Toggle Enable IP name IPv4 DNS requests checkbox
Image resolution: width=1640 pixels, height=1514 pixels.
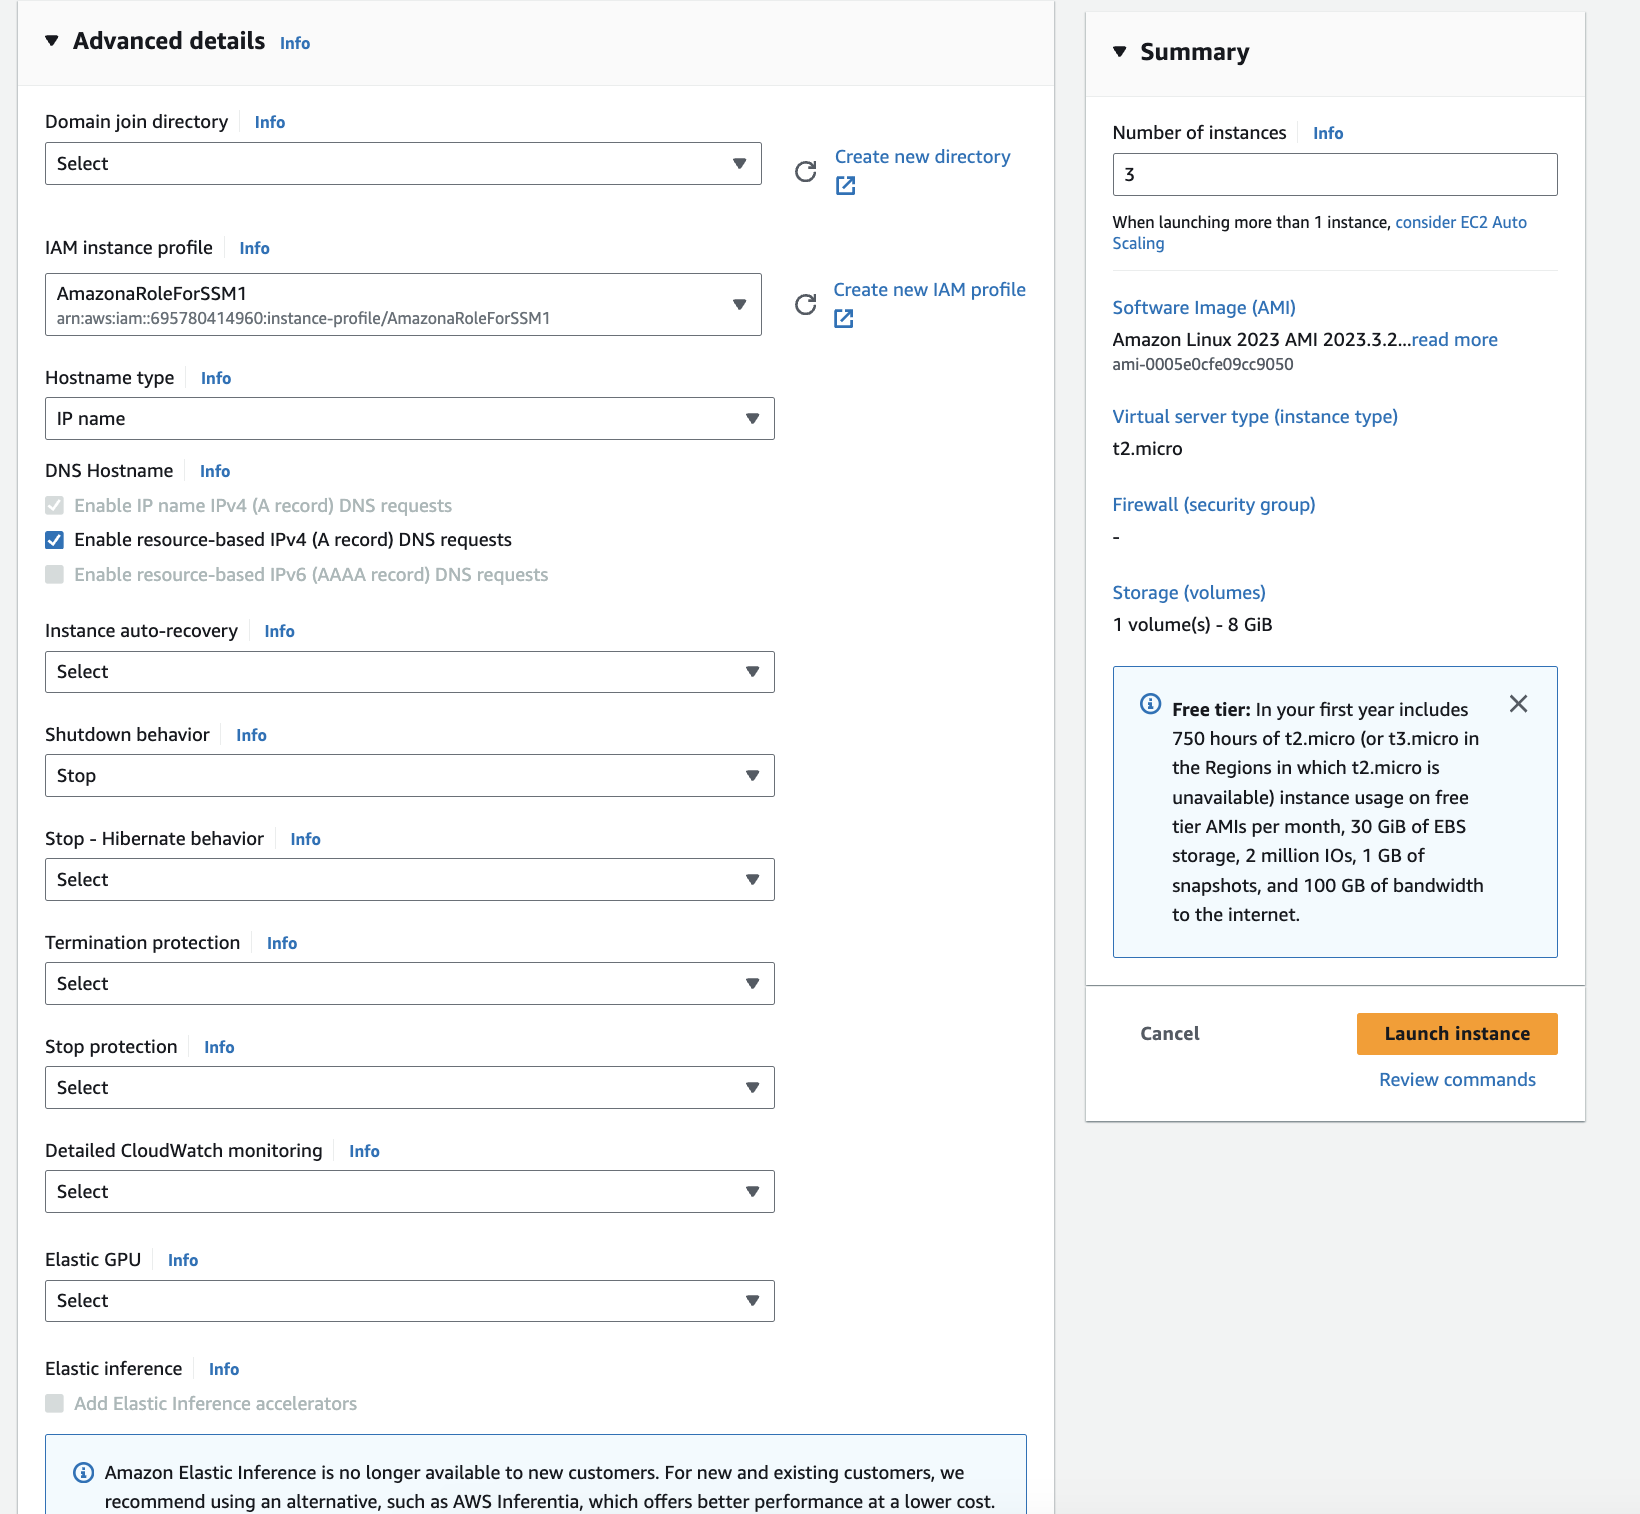pyautogui.click(x=55, y=506)
